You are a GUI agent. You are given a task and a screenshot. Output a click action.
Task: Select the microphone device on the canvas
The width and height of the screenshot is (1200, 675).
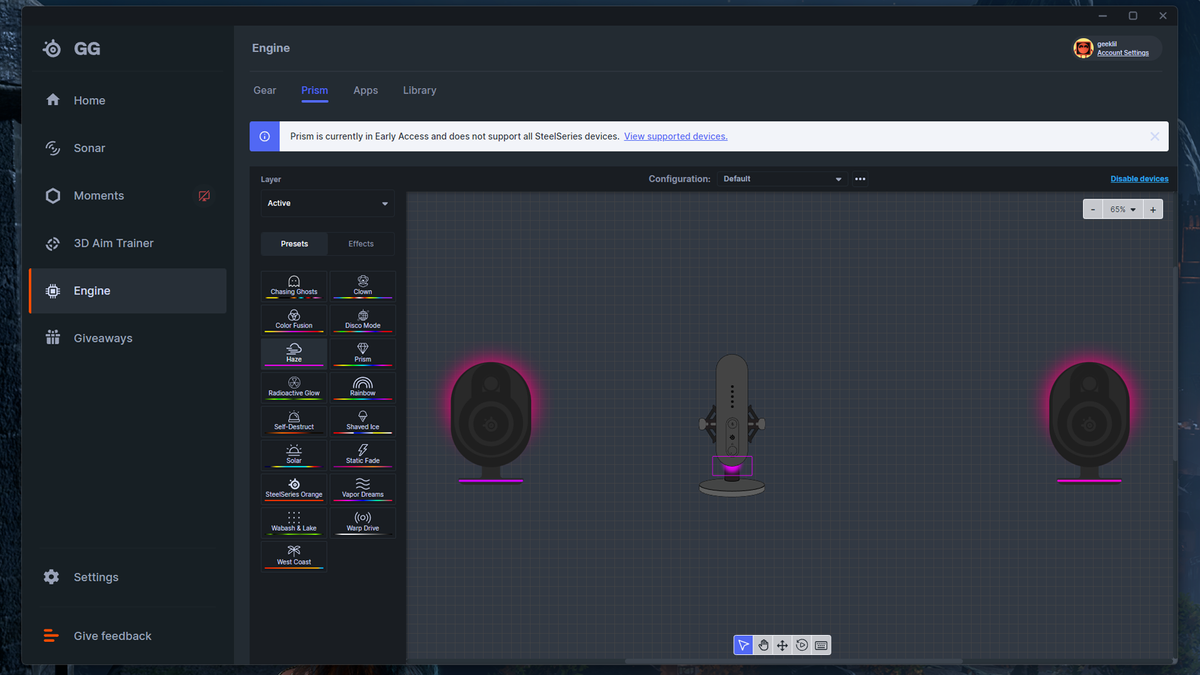coord(732,425)
